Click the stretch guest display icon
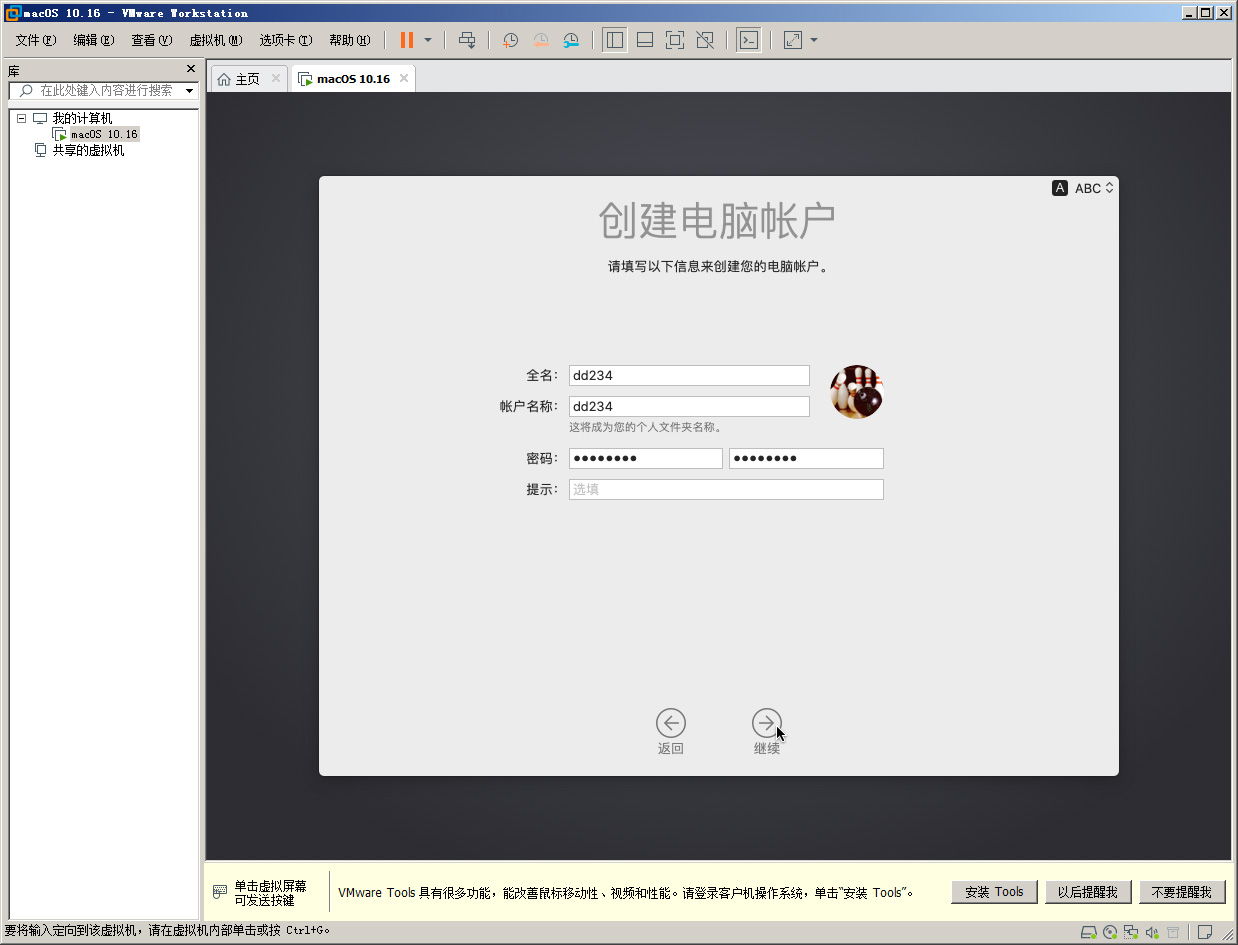This screenshot has height=945, width=1238. [793, 40]
